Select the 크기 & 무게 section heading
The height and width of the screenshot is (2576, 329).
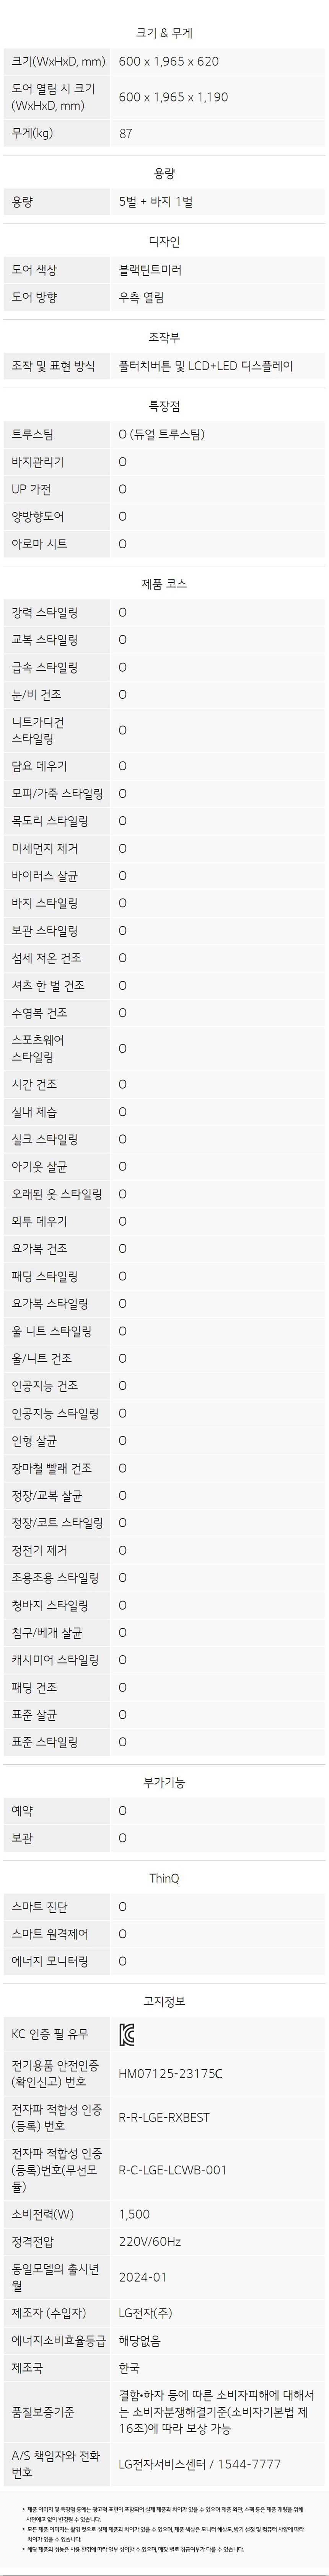point(164,33)
